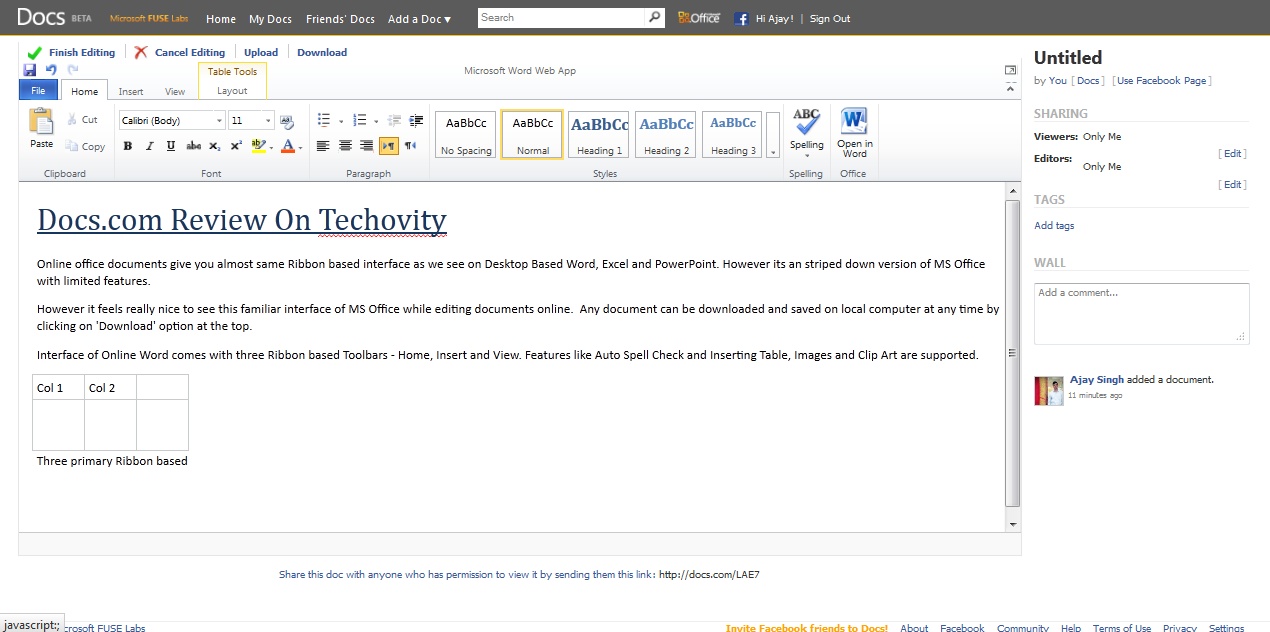Click the Add a comment text box

coord(1141,313)
